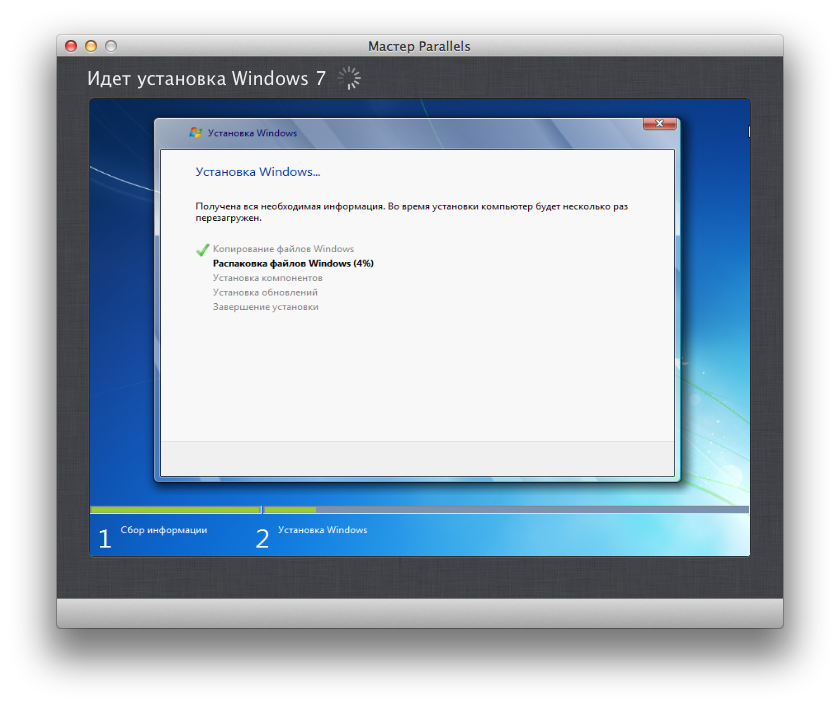Click the 'Получена вся необходимая информация' paragraph
This screenshot has height=707, width=840.
411,212
